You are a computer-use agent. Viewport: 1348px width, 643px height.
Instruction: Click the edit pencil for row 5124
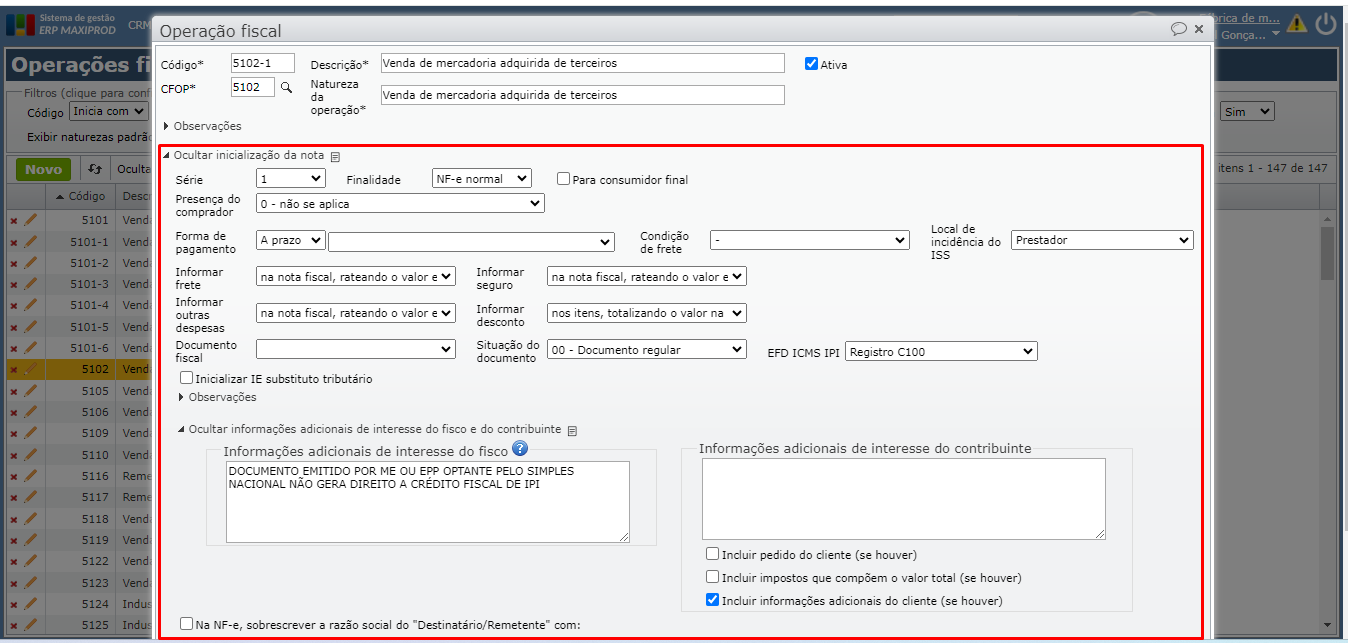(x=30, y=604)
